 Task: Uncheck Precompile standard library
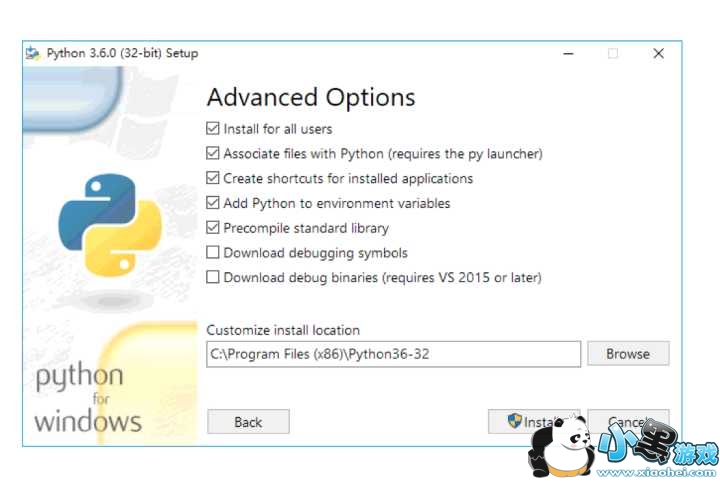213,228
